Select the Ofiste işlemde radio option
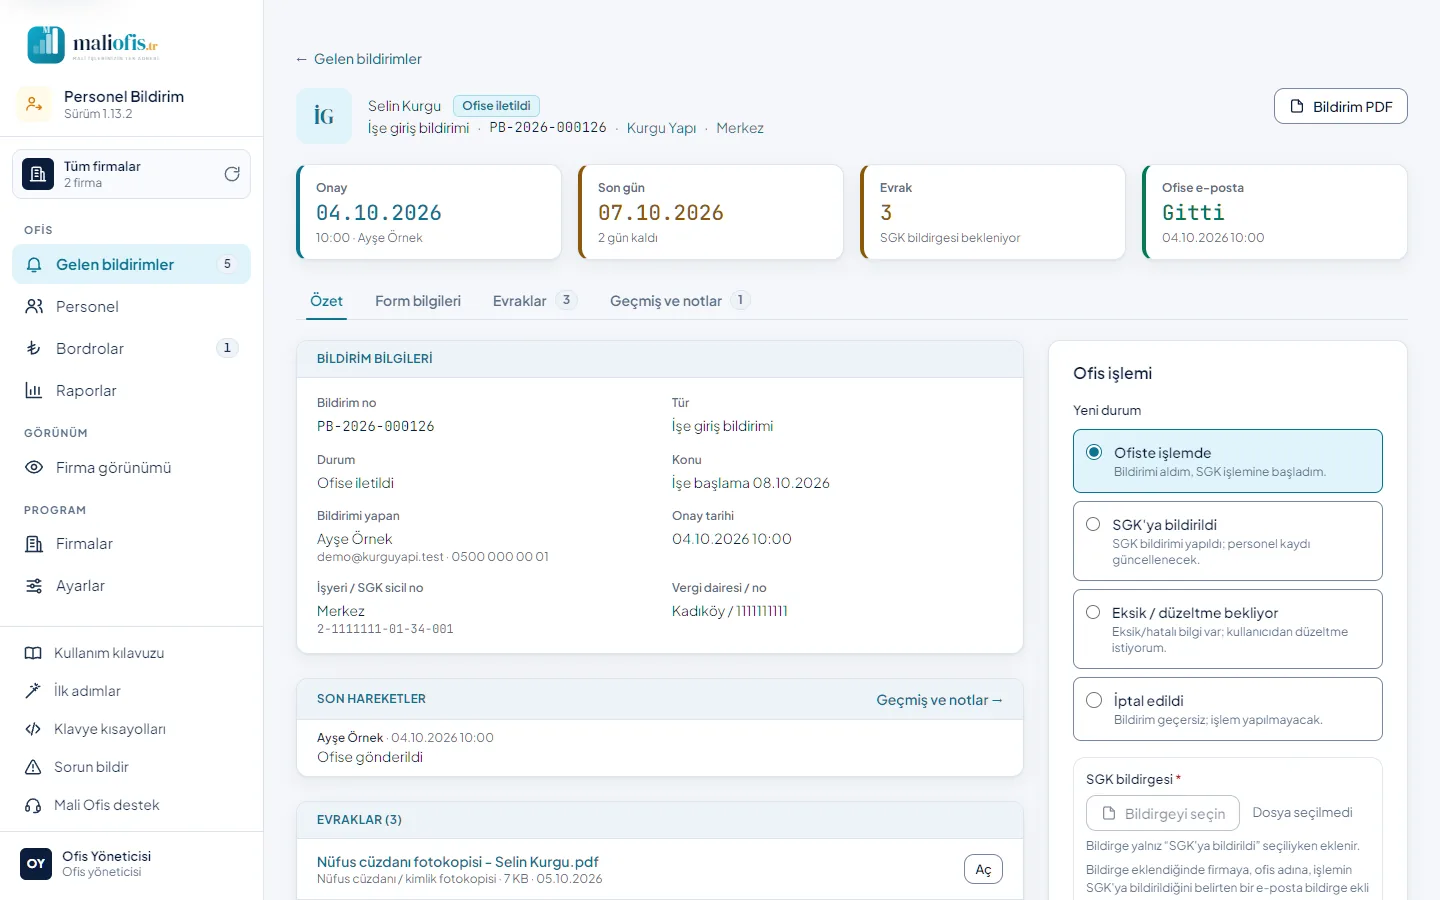 1228,461
